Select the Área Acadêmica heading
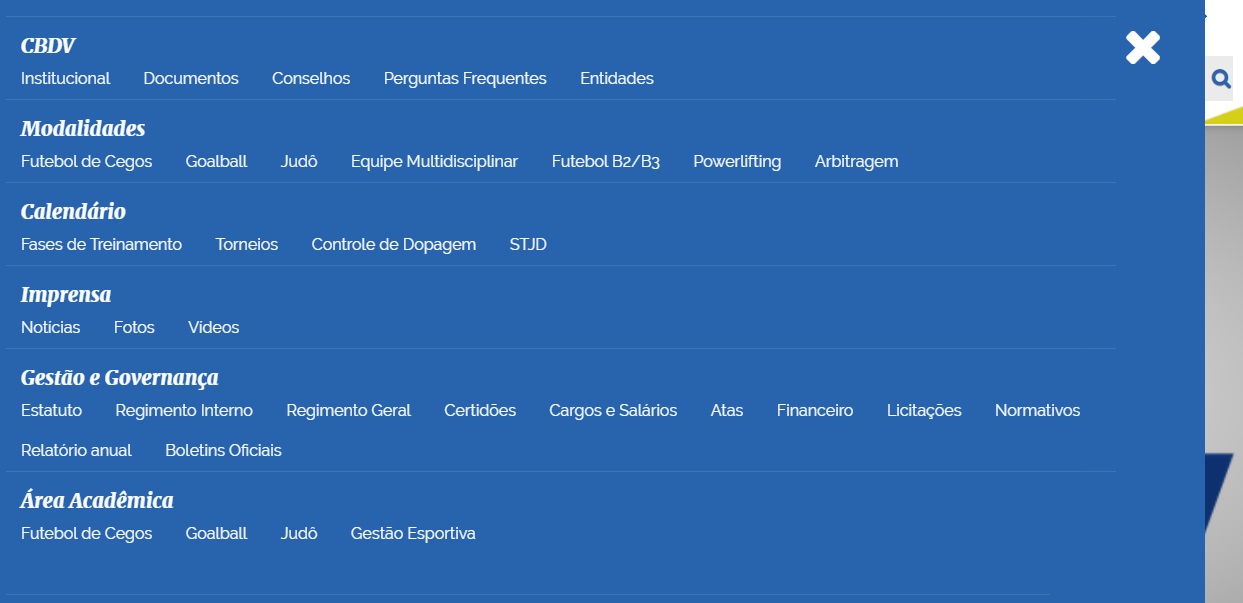1243x603 pixels. pyautogui.click(x=97, y=501)
